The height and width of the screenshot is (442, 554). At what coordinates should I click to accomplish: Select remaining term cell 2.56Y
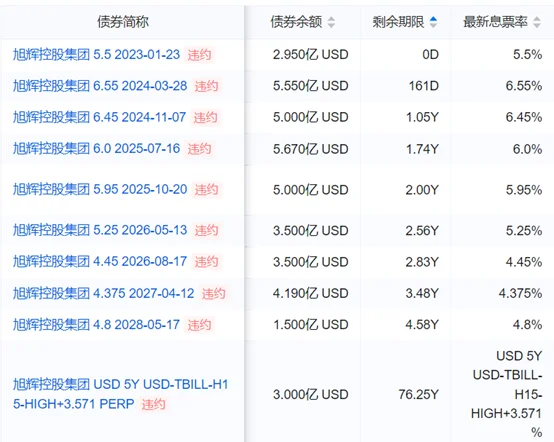[422, 230]
